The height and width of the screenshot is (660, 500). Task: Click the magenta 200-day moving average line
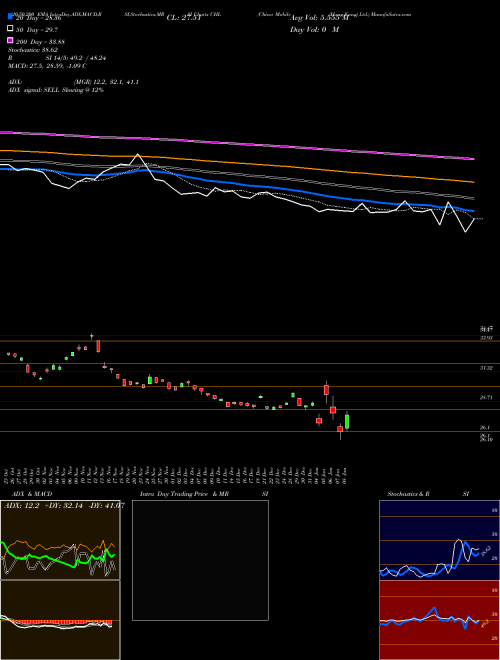tap(237, 144)
